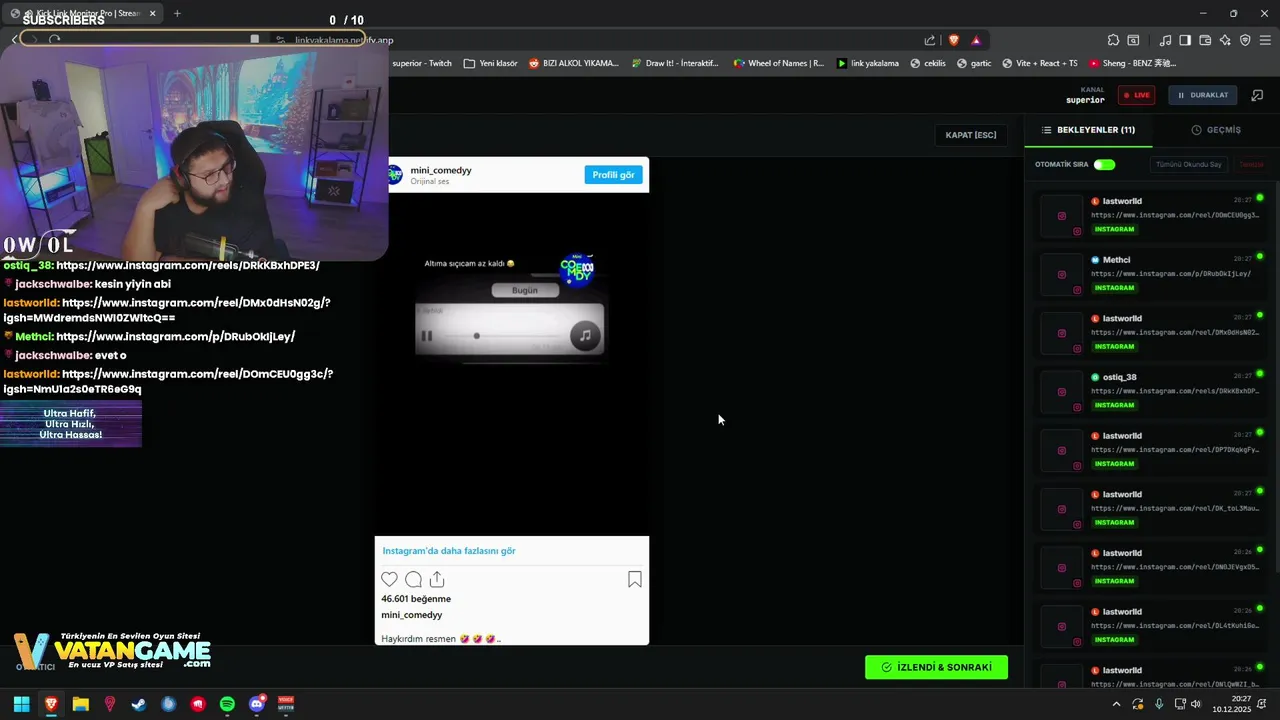Click İzlendi & Sonraki green button
Image resolution: width=1280 pixels, height=720 pixels.
(x=936, y=667)
